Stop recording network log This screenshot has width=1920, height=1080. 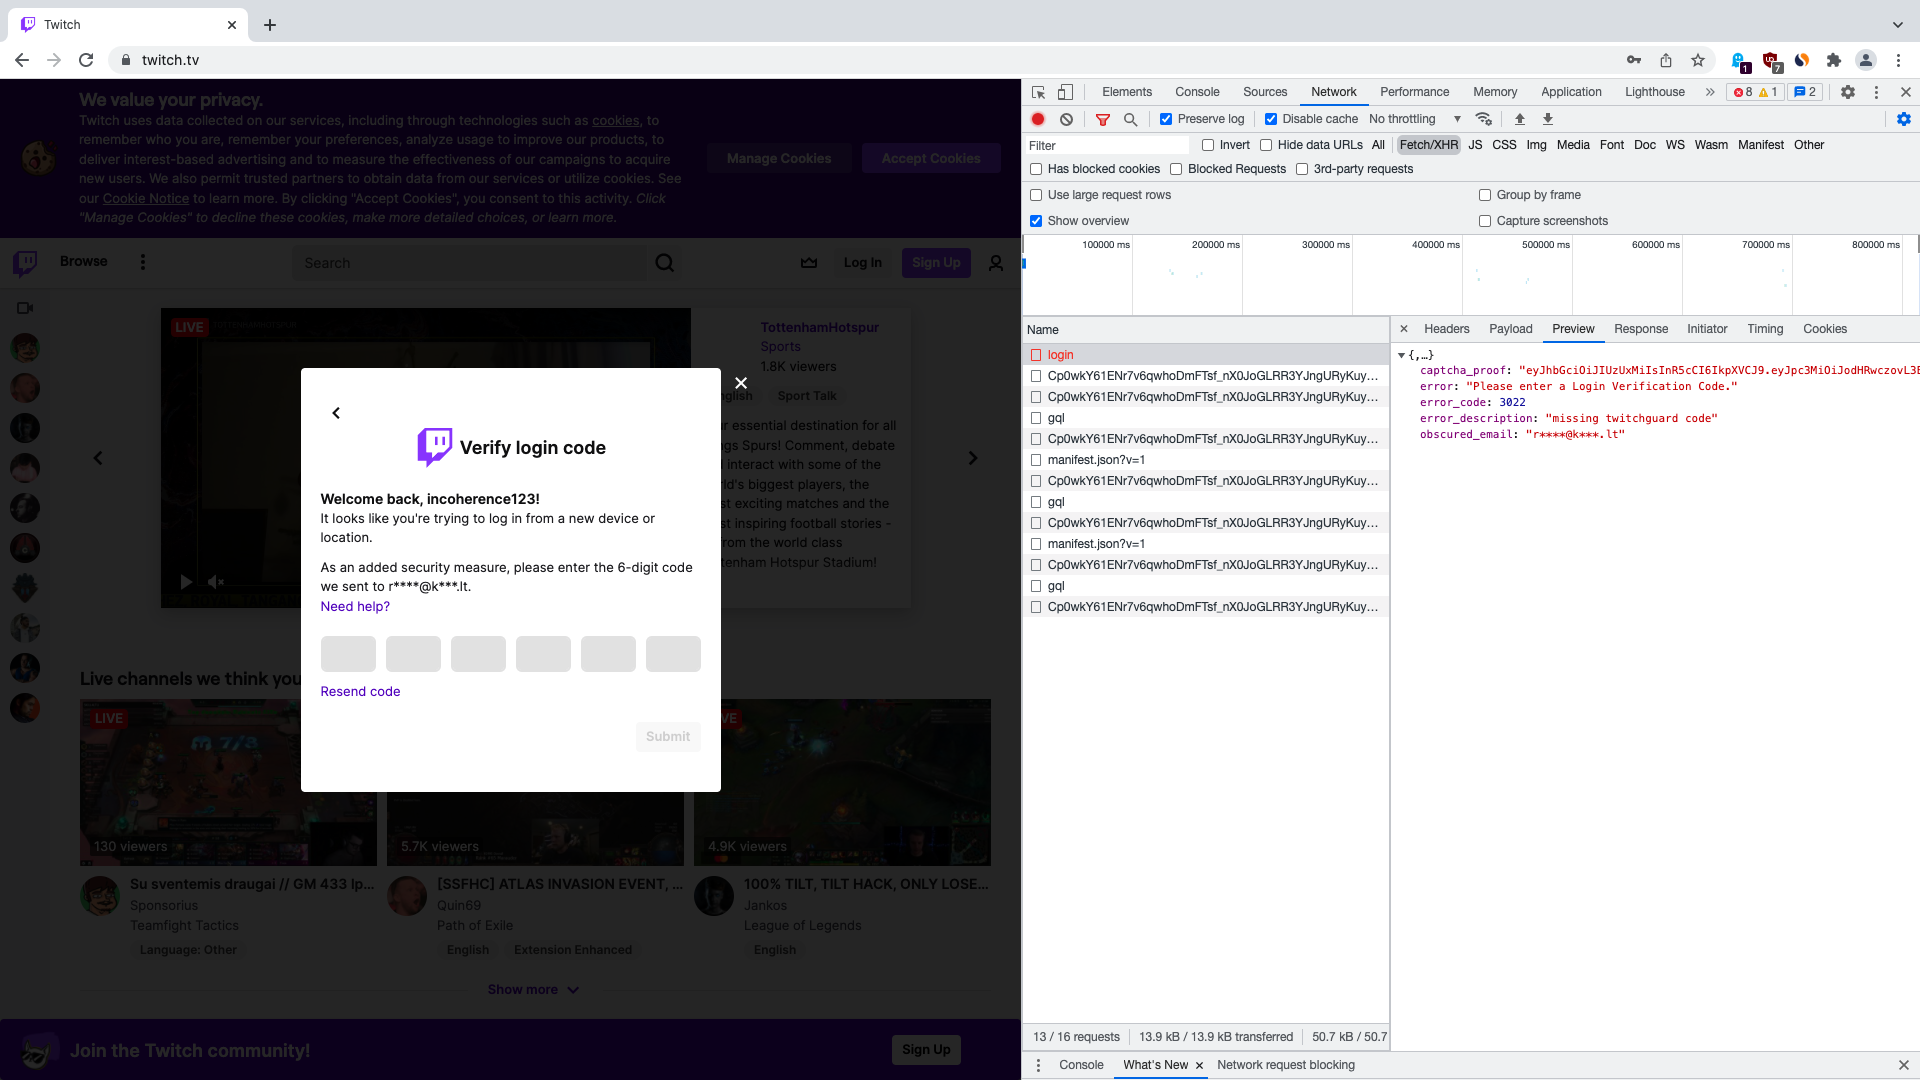coord(1038,119)
